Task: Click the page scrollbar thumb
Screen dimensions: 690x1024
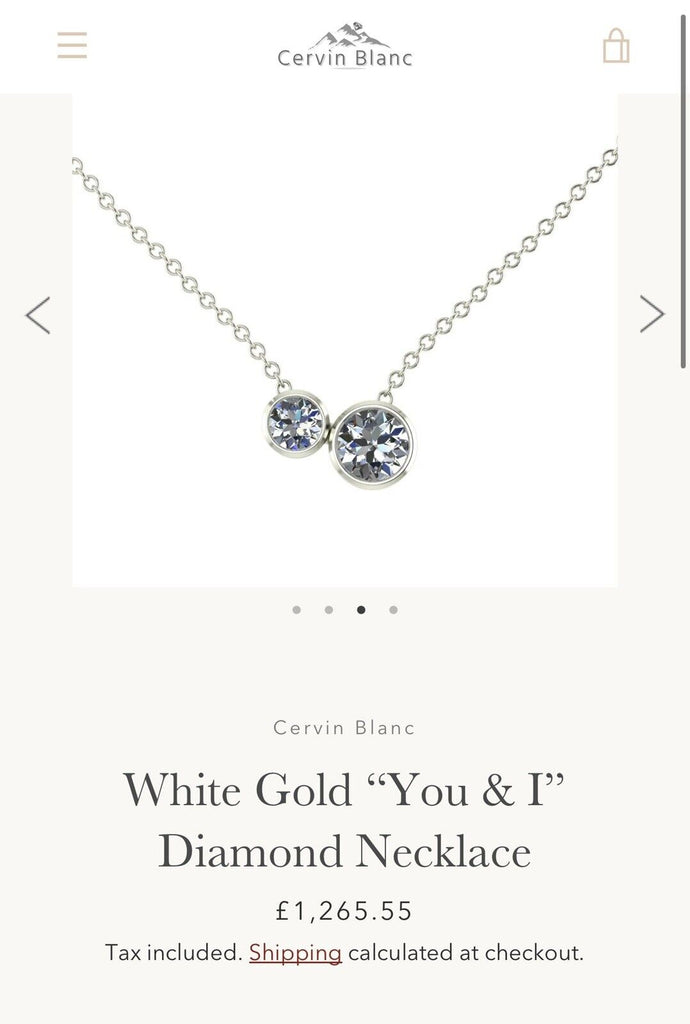Action: pos(683,189)
